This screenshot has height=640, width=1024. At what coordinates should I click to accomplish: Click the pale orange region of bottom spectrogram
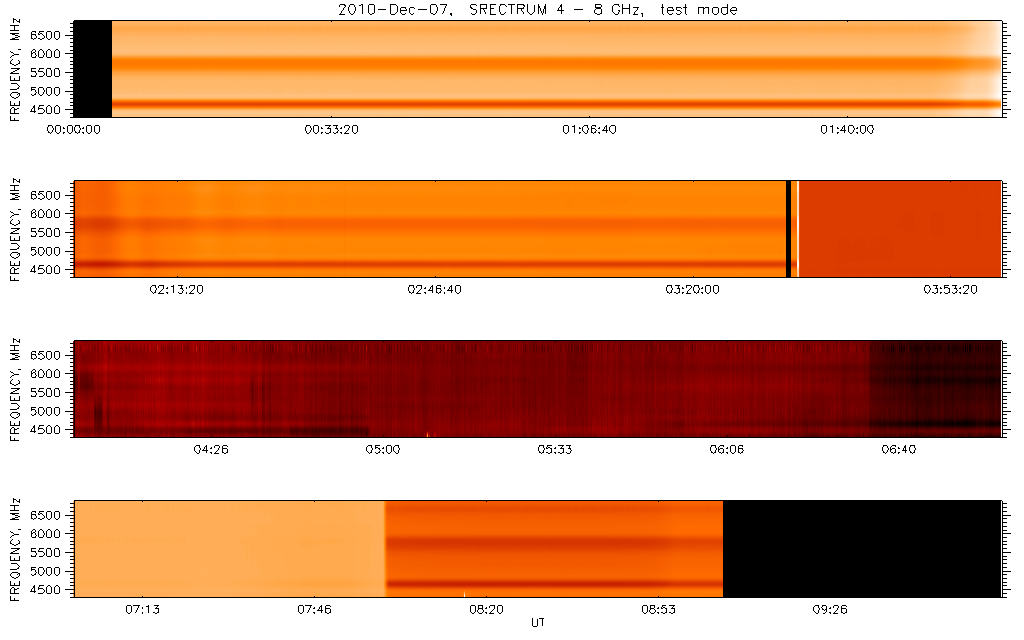[x=230, y=548]
